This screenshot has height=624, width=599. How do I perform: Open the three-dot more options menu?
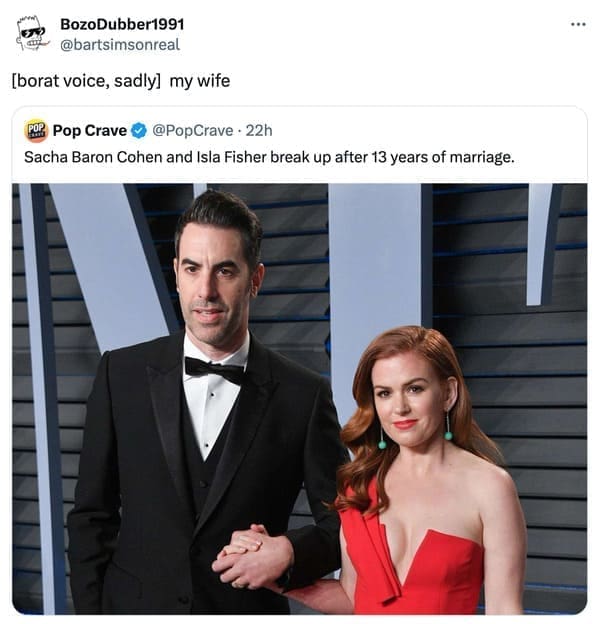click(x=578, y=25)
